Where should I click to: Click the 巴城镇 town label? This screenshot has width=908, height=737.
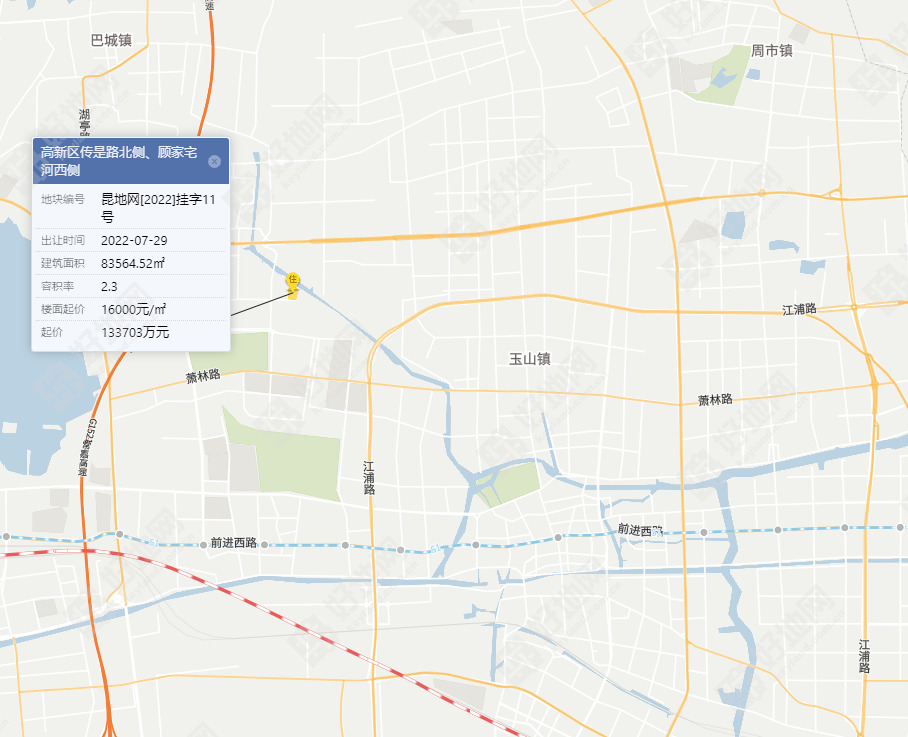(x=111, y=40)
